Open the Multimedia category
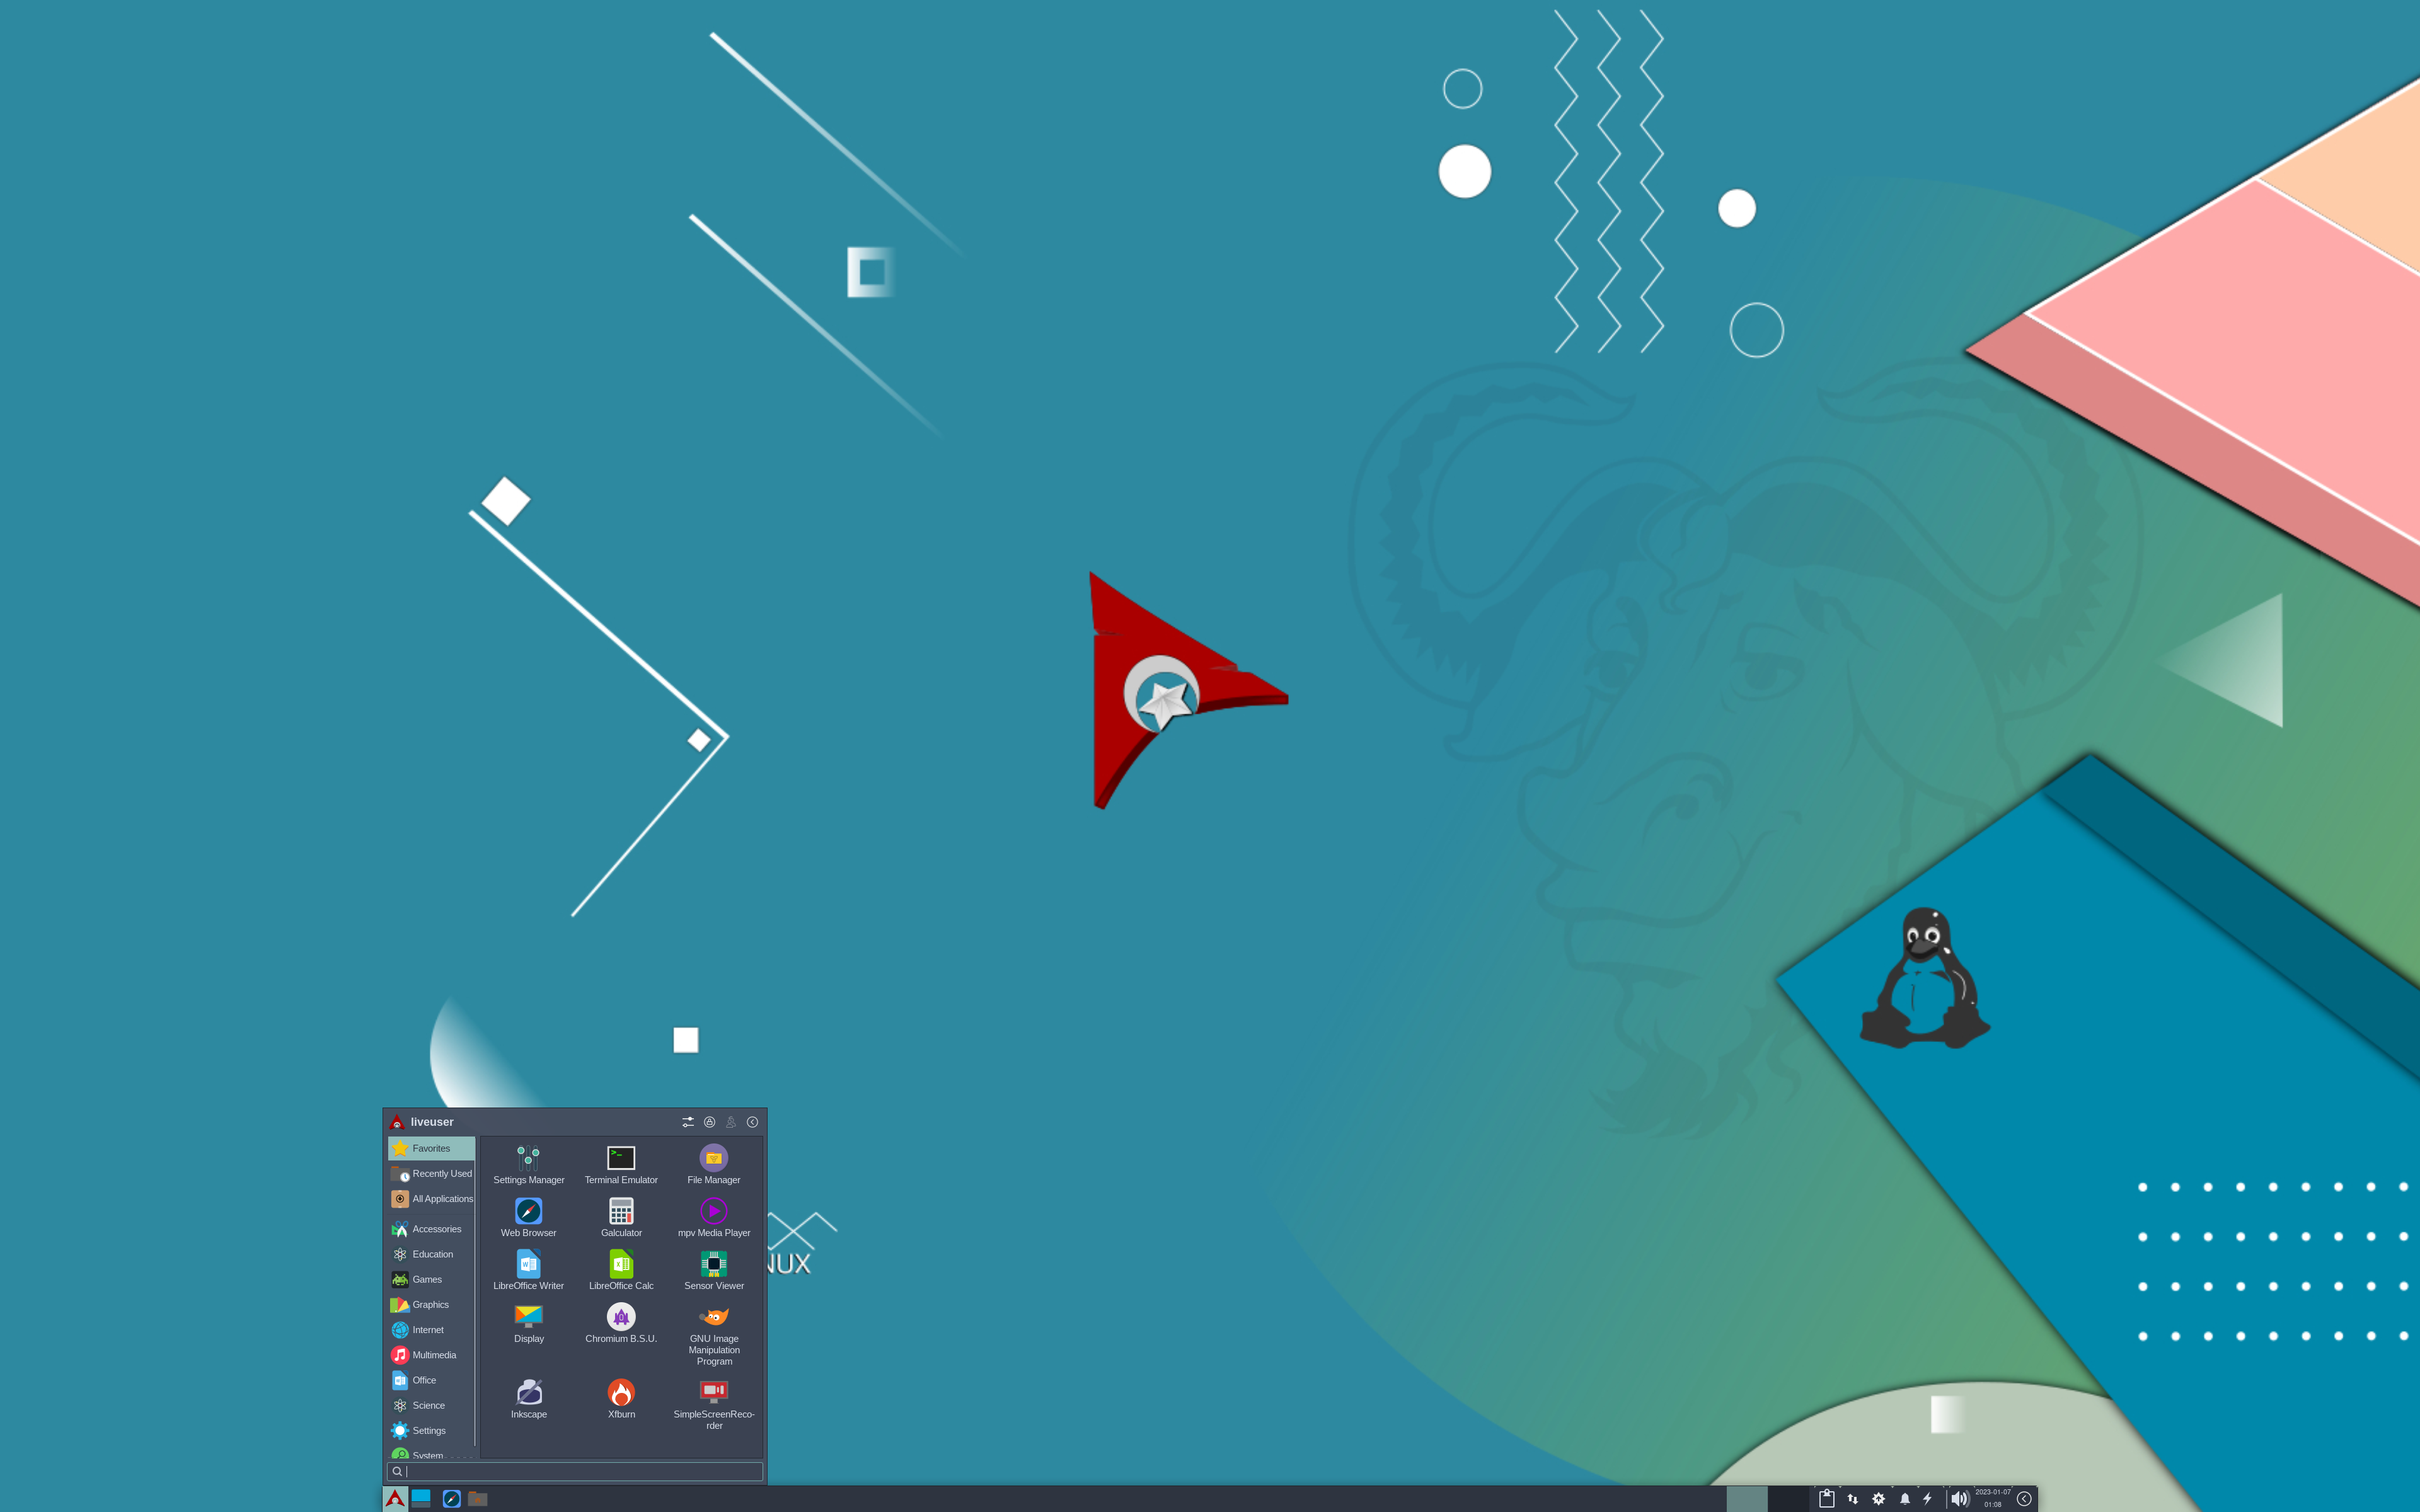The height and width of the screenshot is (1512, 2420). 431,1355
